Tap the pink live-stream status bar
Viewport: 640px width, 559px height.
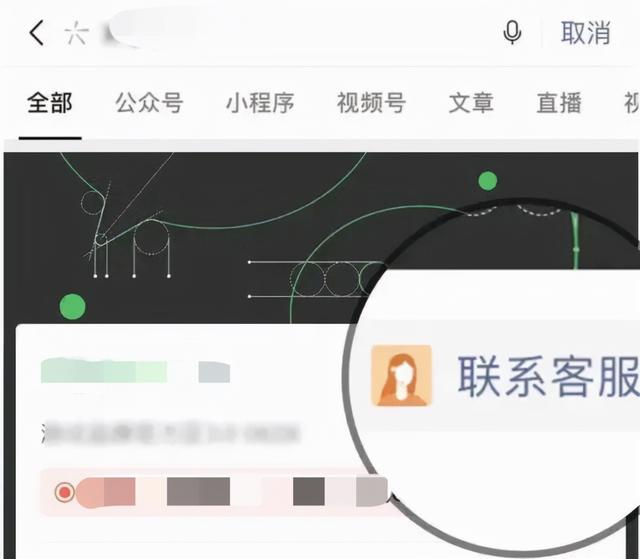214,492
